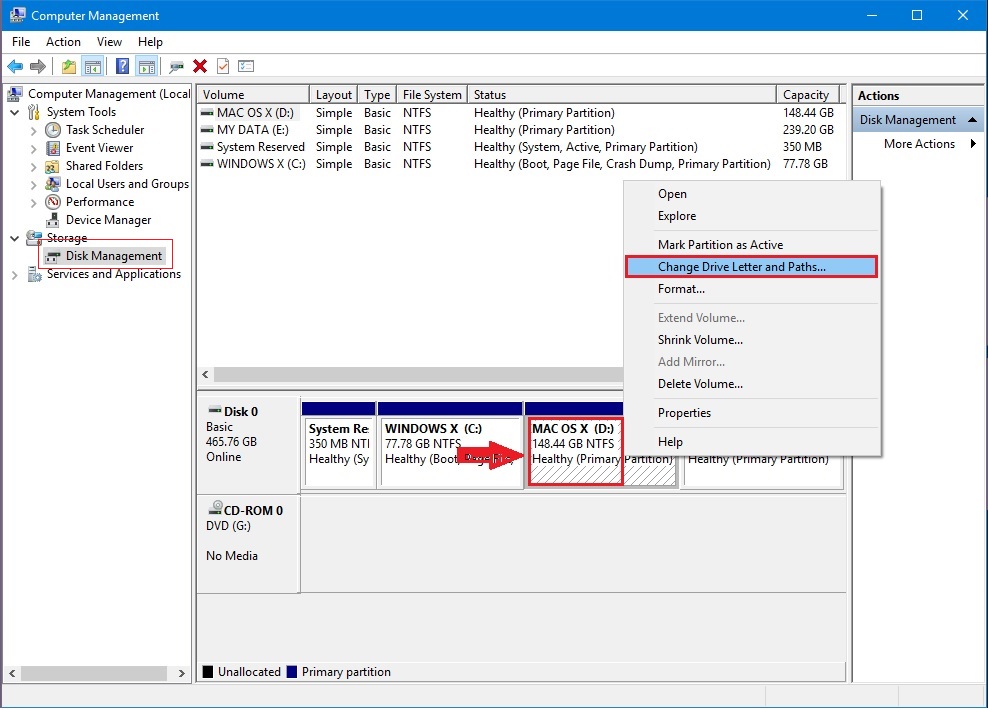Expand Services and Applications node
988x710 pixels.
(x=14, y=275)
